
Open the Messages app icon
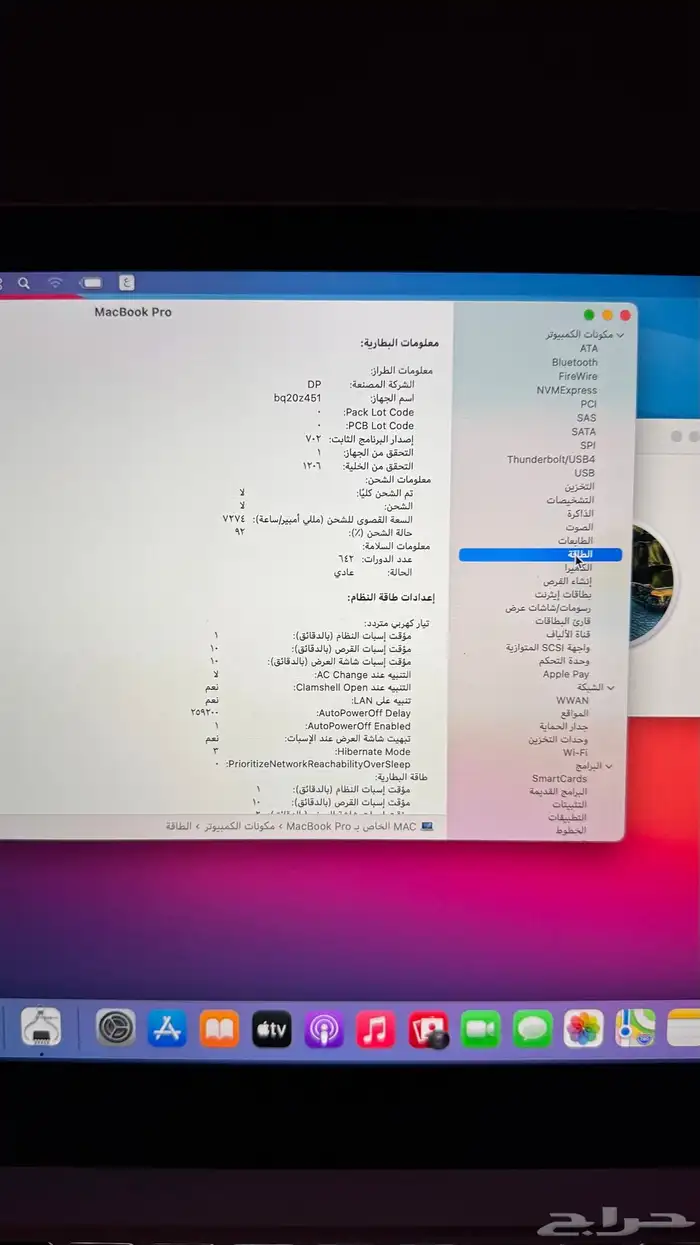coord(532,1029)
